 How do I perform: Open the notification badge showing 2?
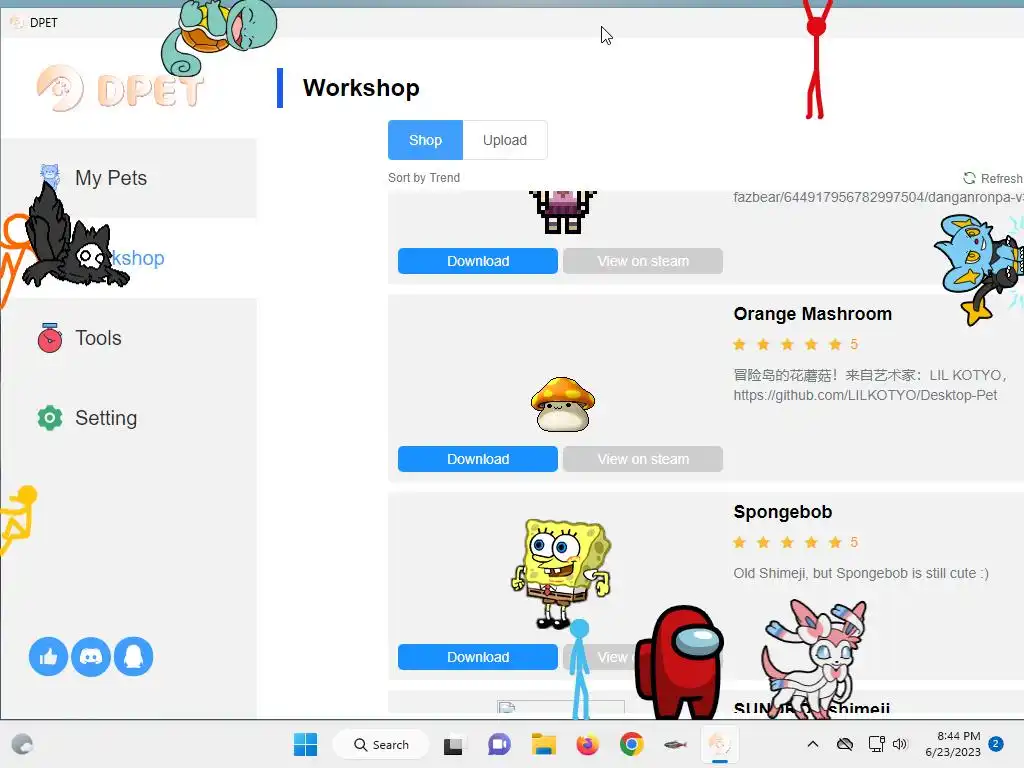tap(996, 744)
